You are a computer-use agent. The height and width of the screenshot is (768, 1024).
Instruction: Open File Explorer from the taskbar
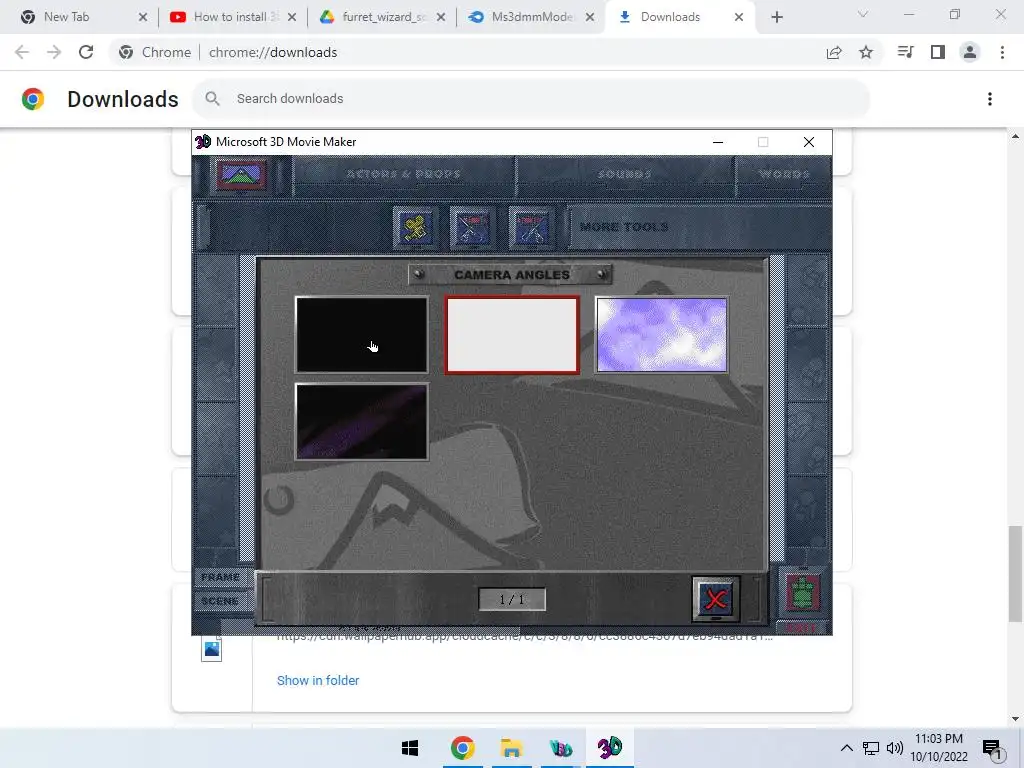pos(511,748)
